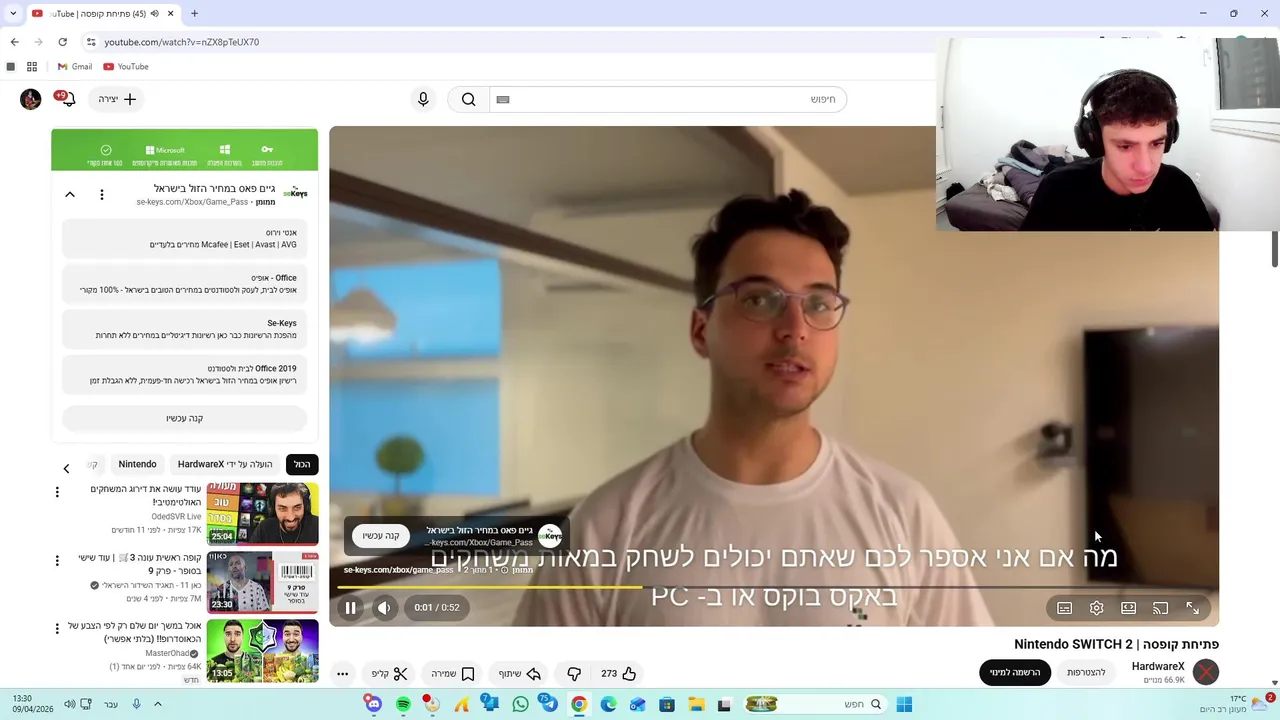The image size is (1280, 720).
Task: Seek on the video progress bar
Action: click(774, 587)
